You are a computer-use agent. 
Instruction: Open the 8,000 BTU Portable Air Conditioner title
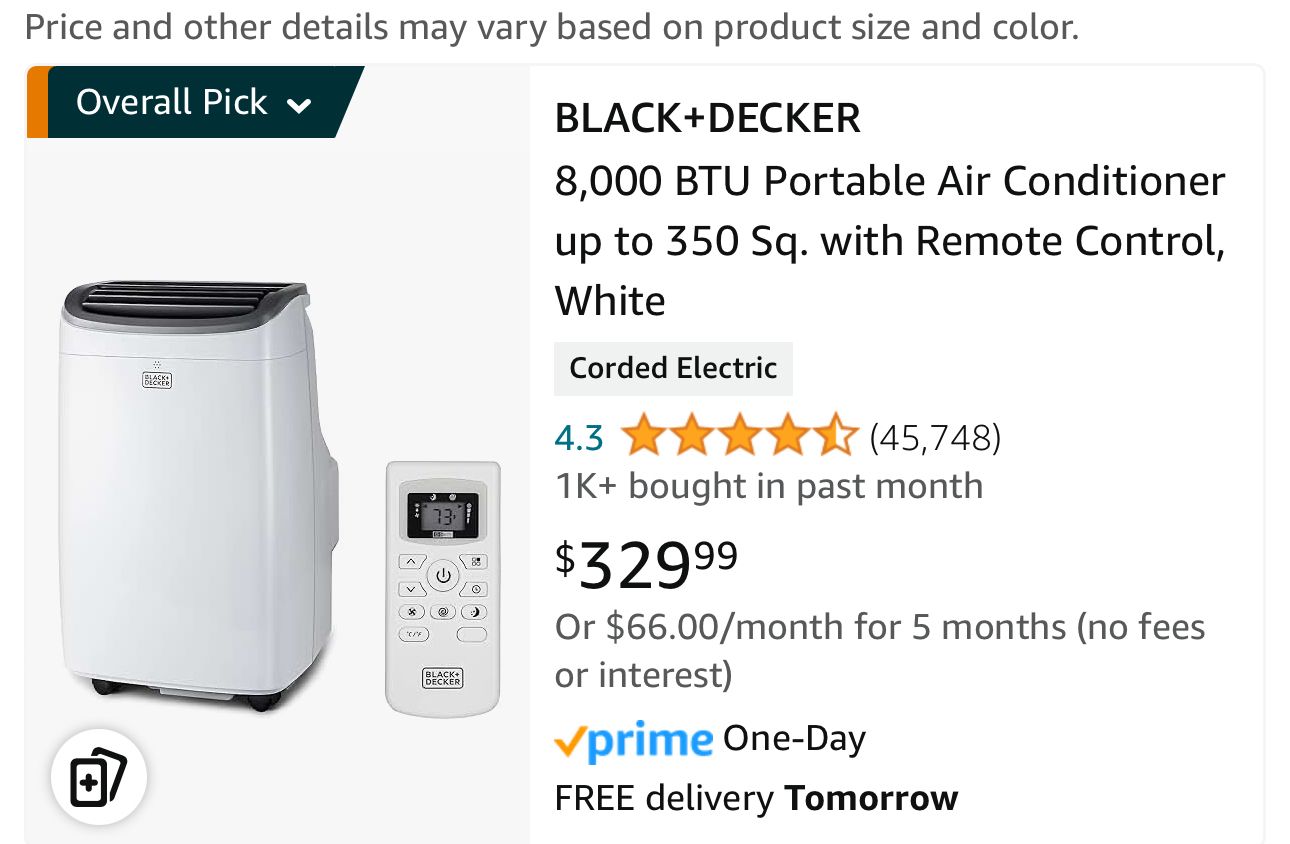click(x=889, y=241)
